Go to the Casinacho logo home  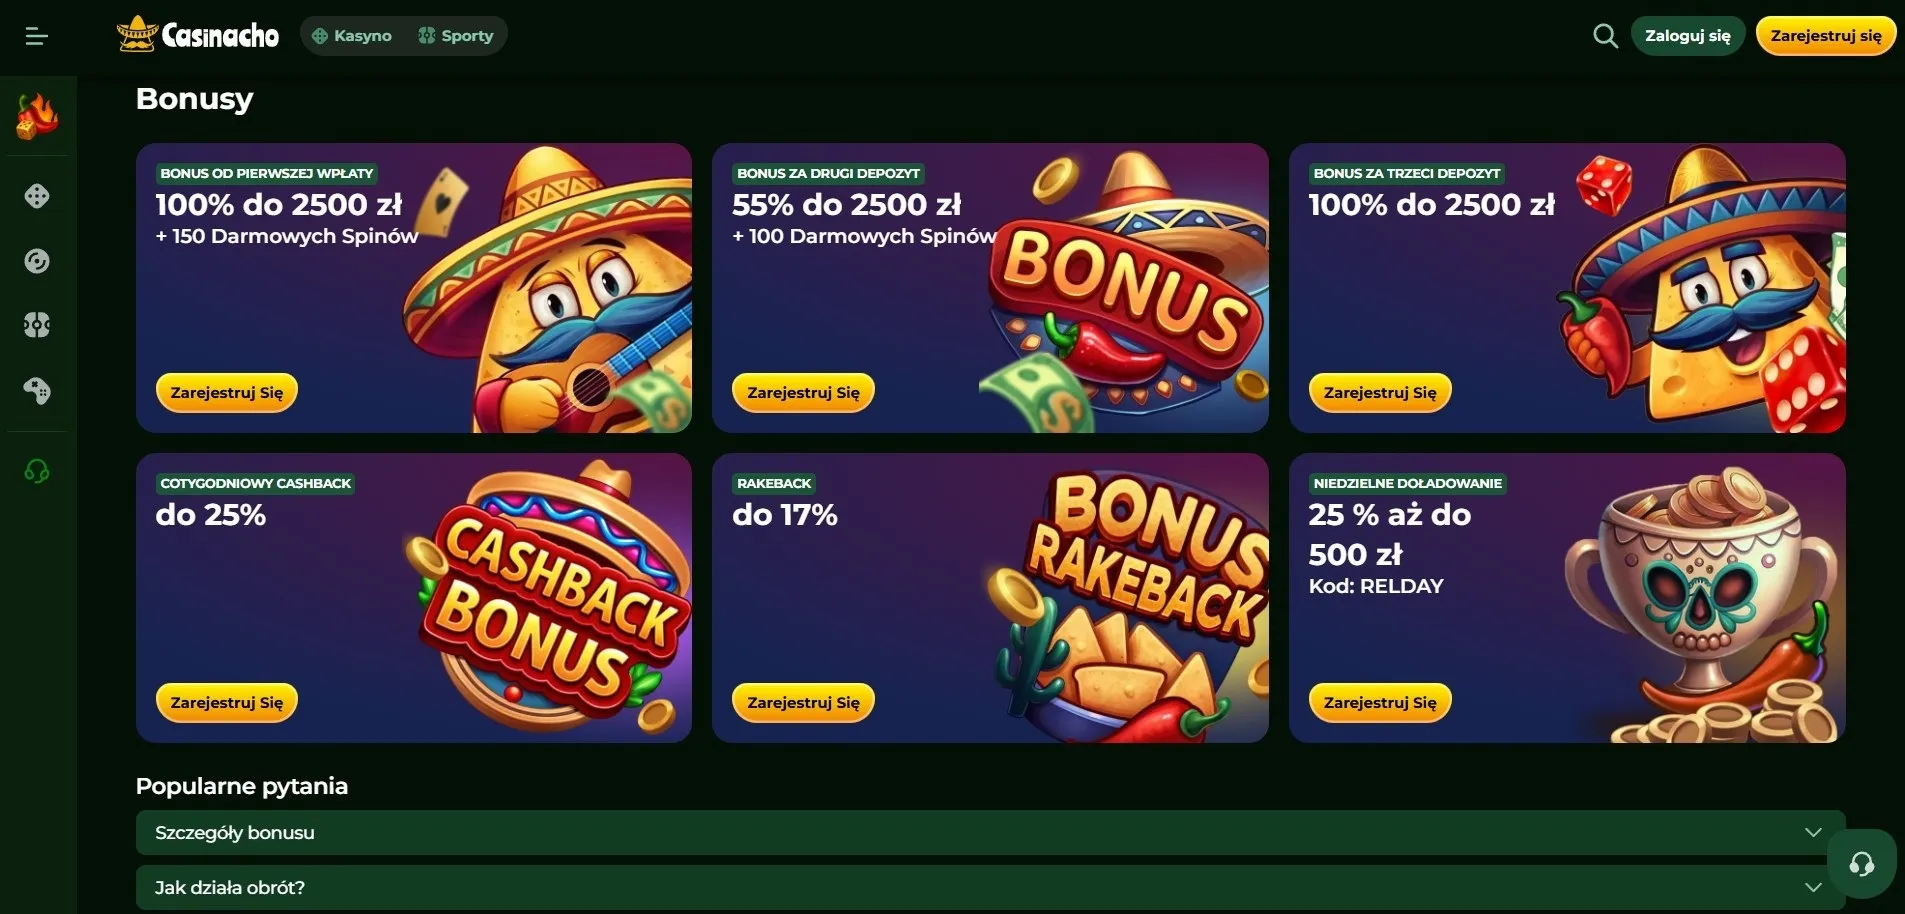[x=198, y=35]
